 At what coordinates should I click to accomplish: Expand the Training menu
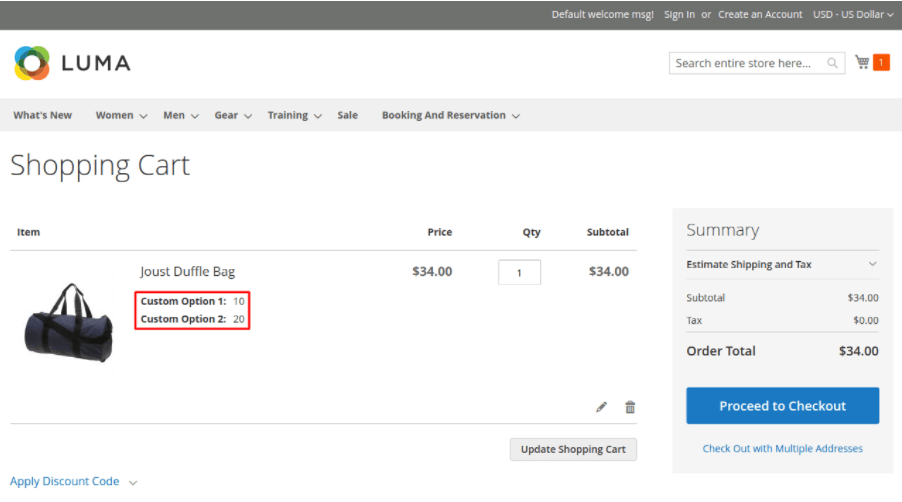coord(294,115)
